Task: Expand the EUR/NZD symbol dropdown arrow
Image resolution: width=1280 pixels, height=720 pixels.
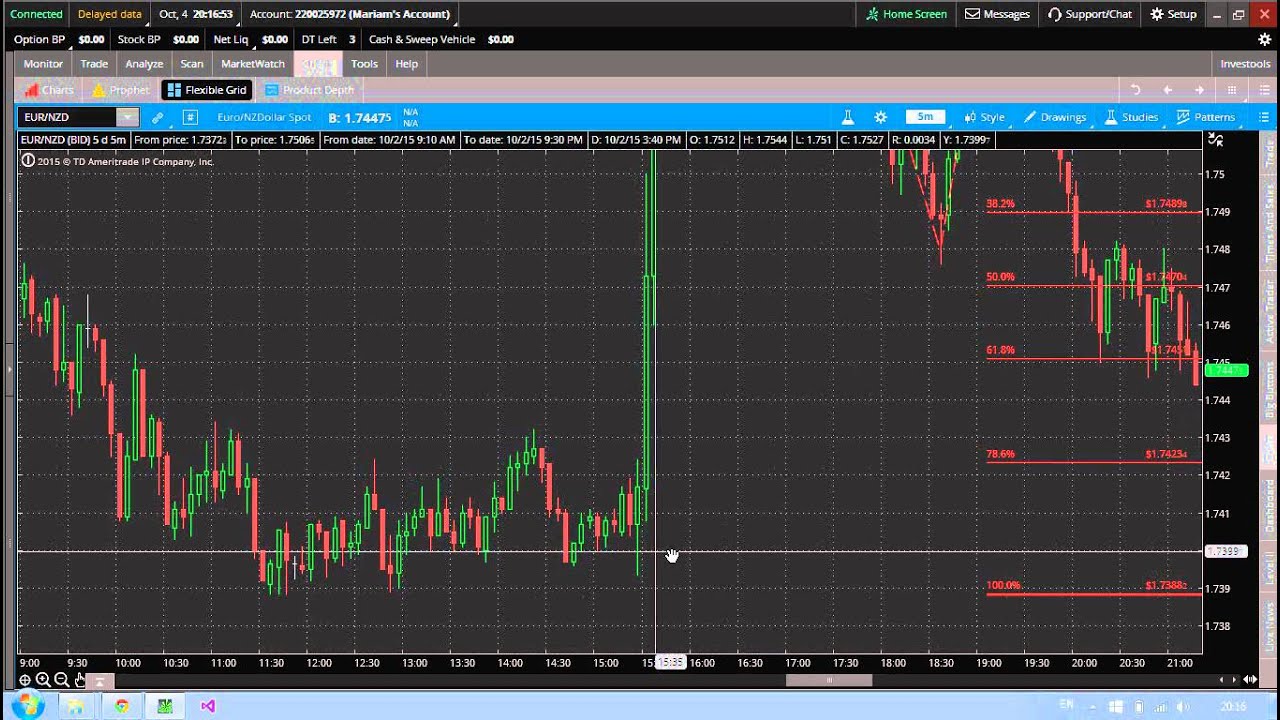Action: pyautogui.click(x=127, y=118)
